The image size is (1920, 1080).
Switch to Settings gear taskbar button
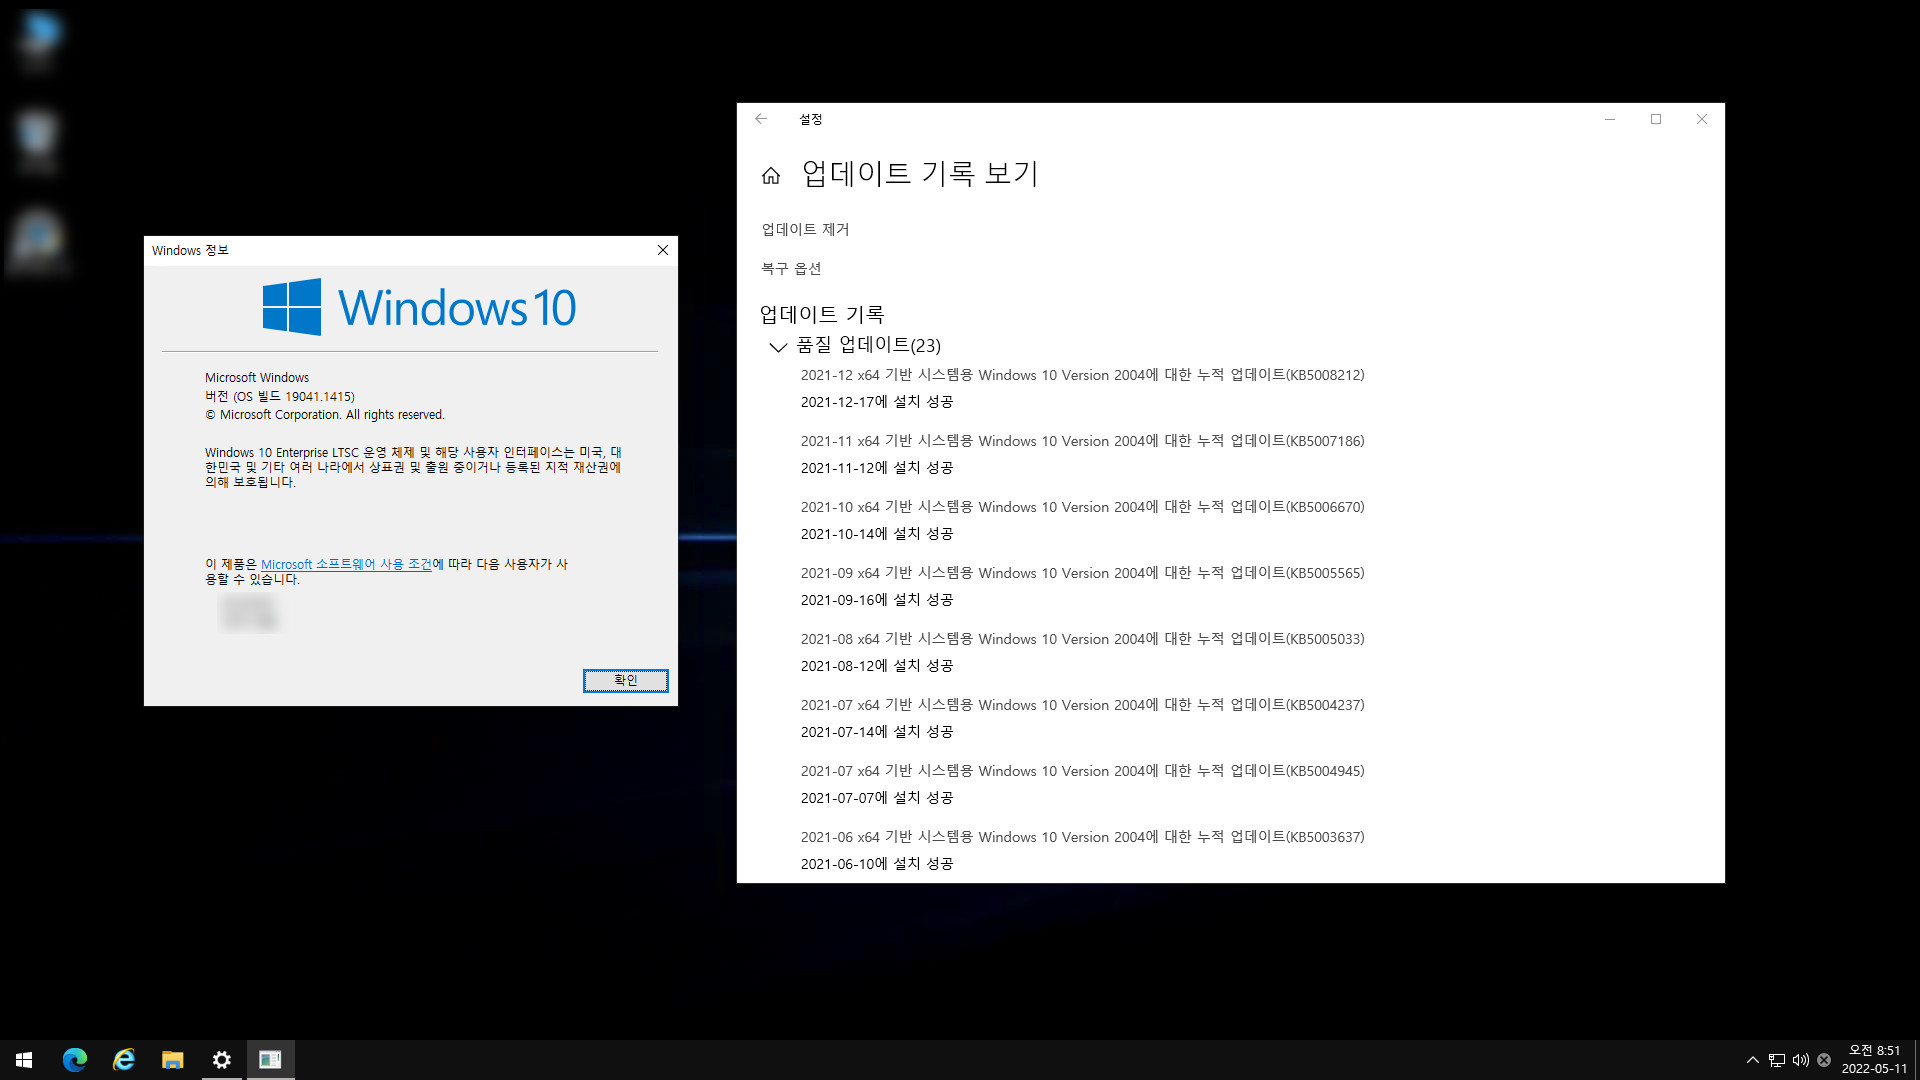click(x=221, y=1060)
